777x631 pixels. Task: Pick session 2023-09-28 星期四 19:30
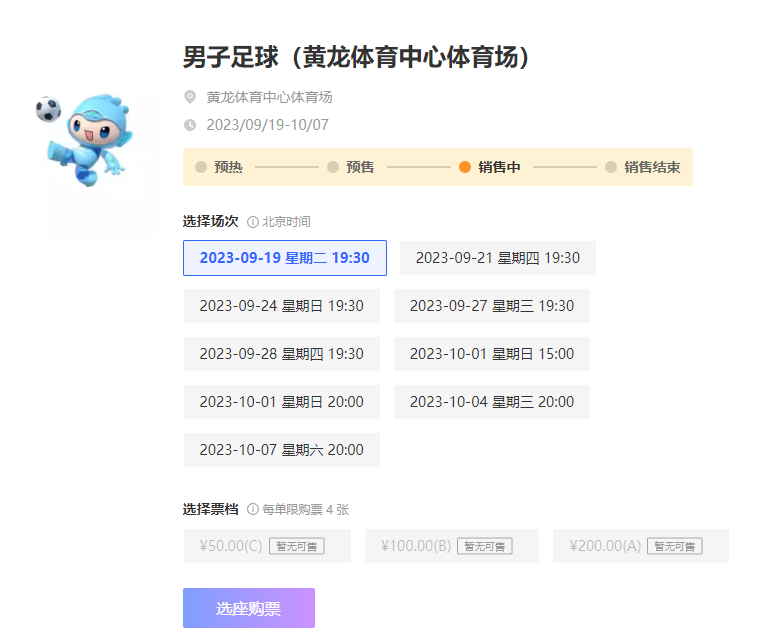click(x=281, y=354)
